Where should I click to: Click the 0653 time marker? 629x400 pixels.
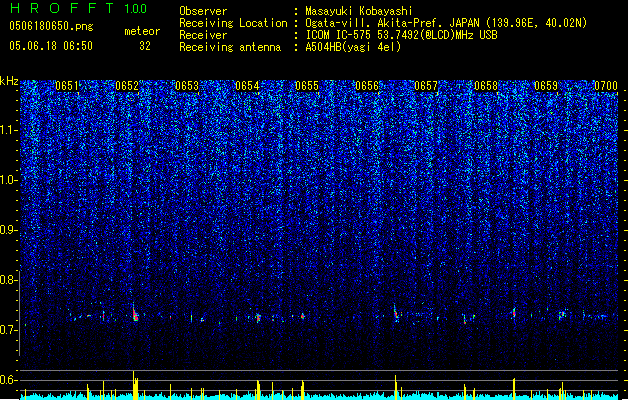point(187,86)
